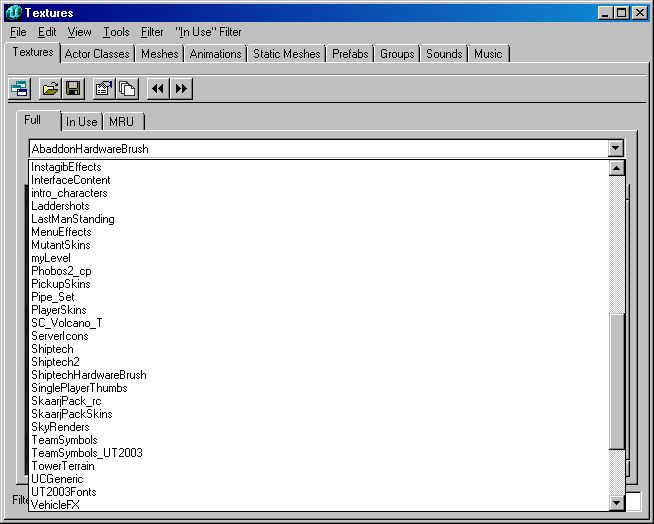Click the AbaddonHardwareBrush combo box field
Screen dimensions: 654x524
[x=319, y=149]
